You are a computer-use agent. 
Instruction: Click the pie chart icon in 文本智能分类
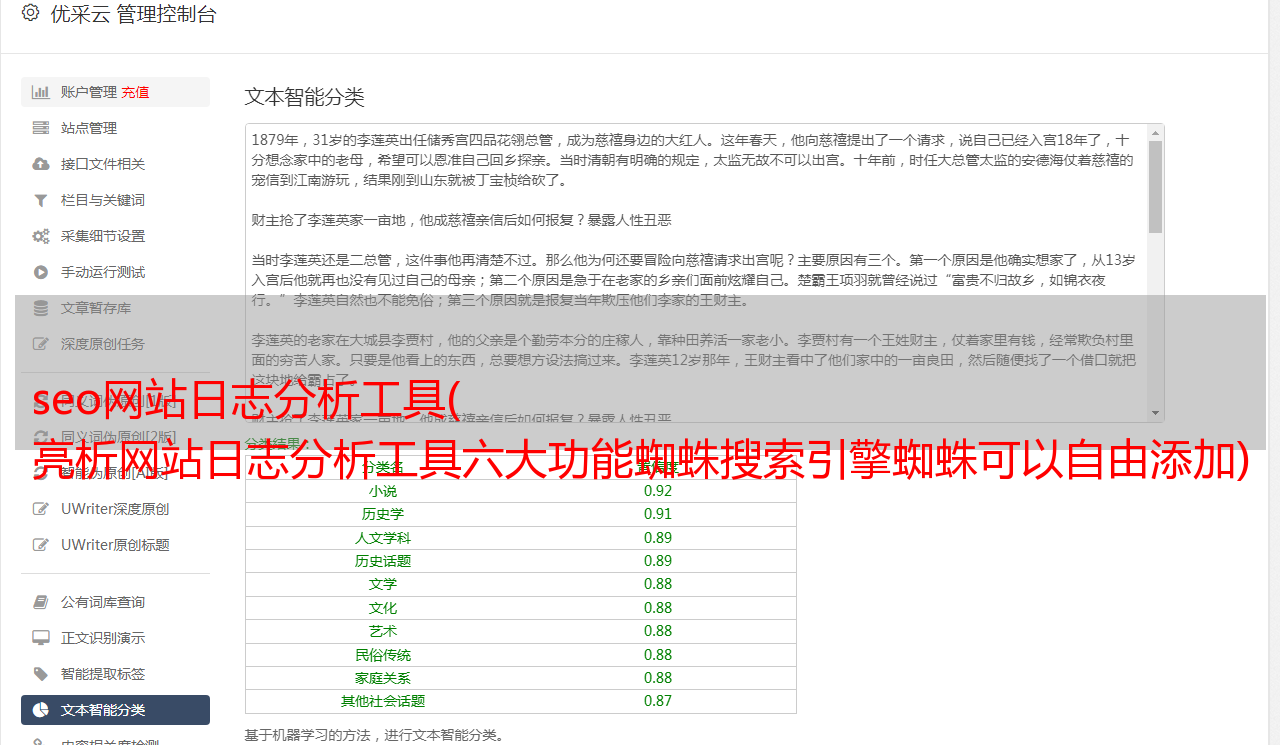41,710
